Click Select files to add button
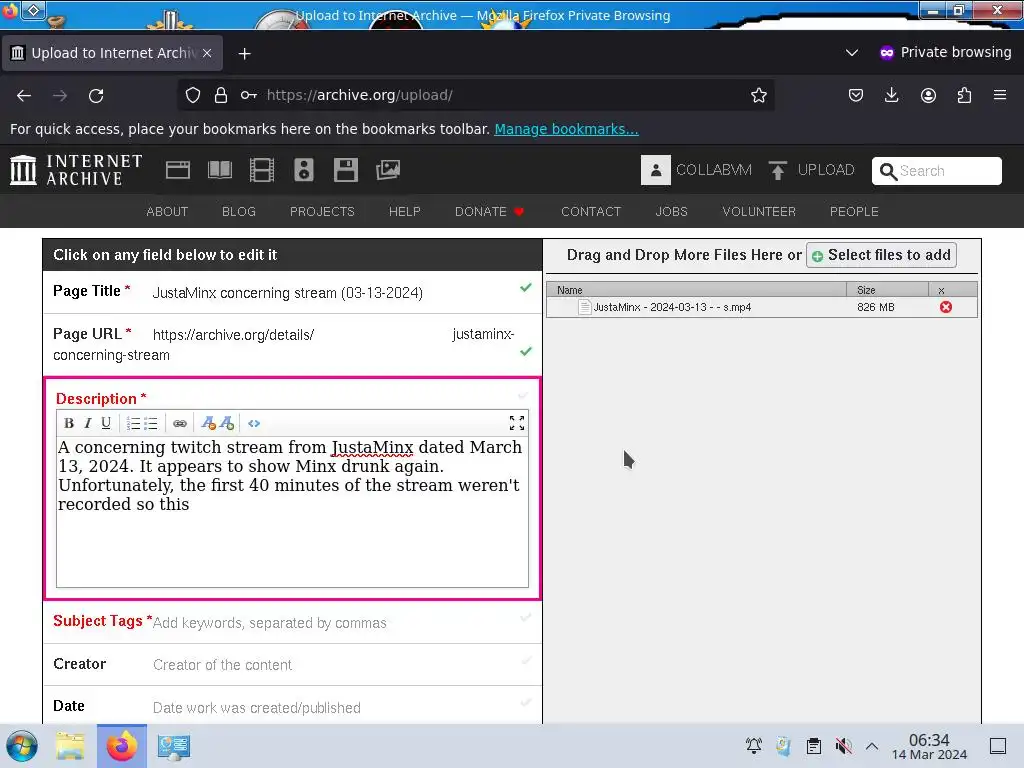The width and height of the screenshot is (1024, 768). tap(882, 255)
